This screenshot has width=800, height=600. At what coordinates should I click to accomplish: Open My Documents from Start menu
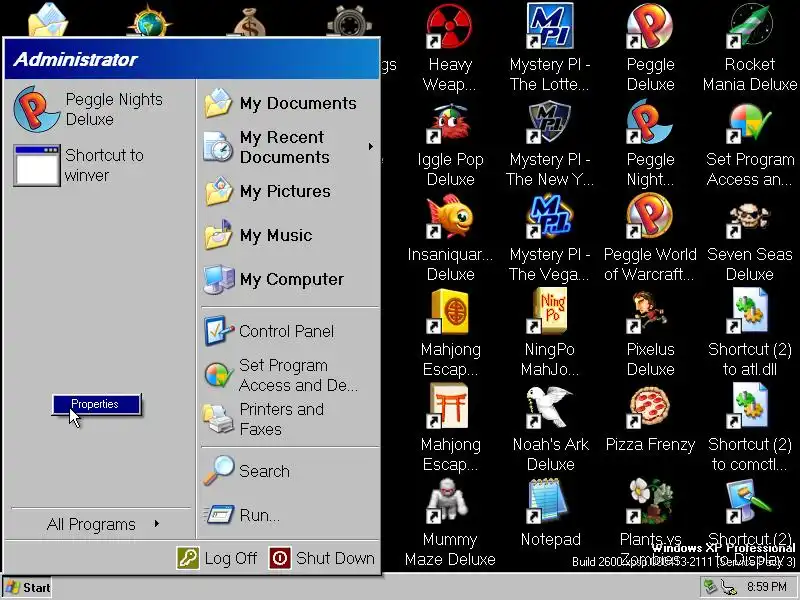289,103
